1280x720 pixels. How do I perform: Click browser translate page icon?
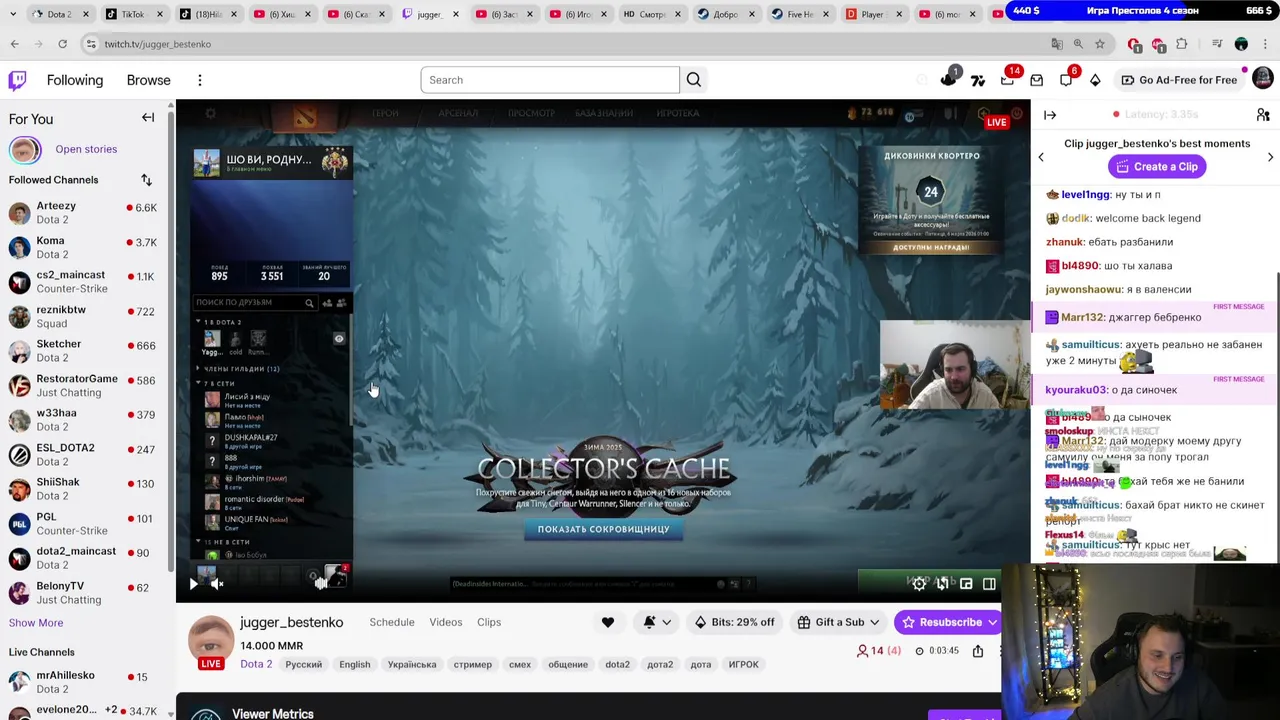(x=1057, y=44)
